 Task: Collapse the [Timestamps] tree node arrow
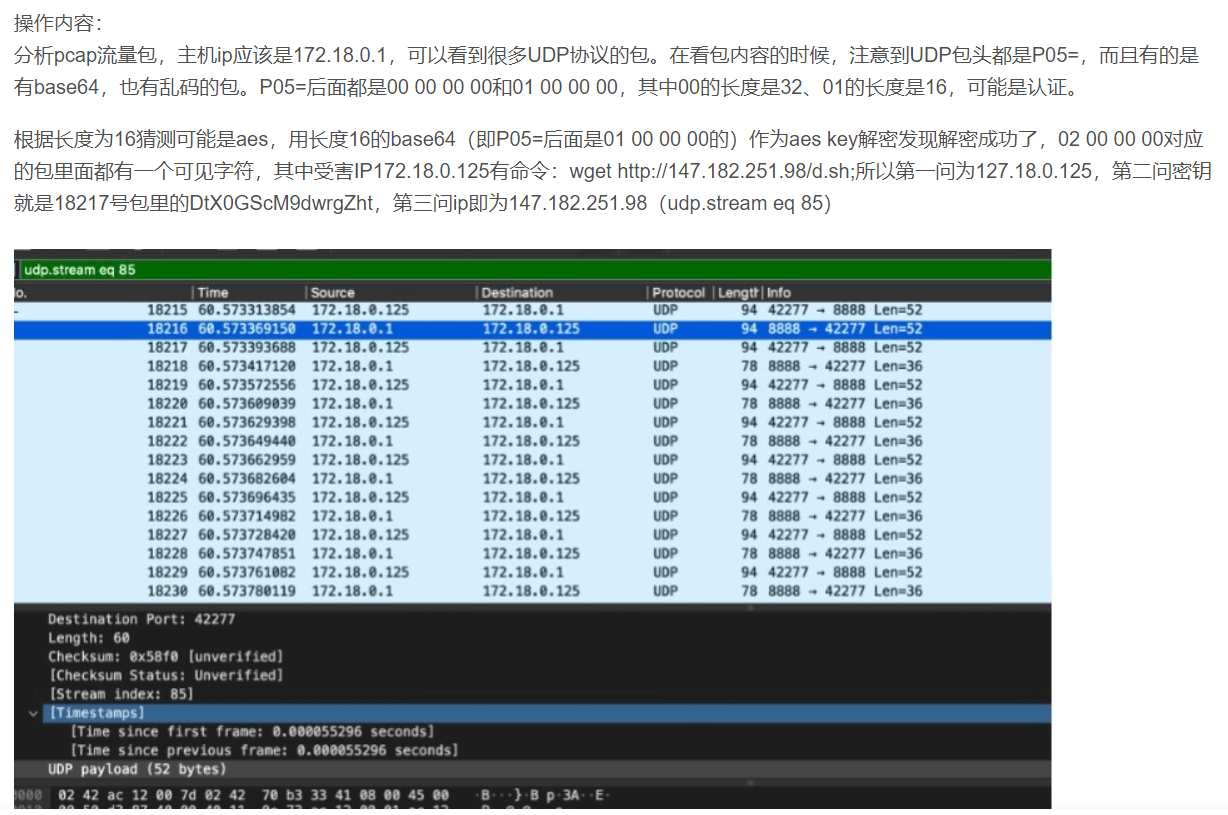[34, 713]
